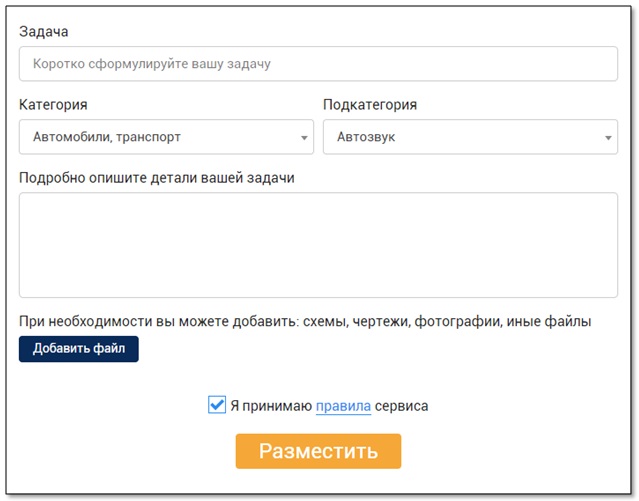This screenshot has height=501, width=639.
Task: Click the hint text about adding схемы, чертежи
Action: (x=305, y=321)
